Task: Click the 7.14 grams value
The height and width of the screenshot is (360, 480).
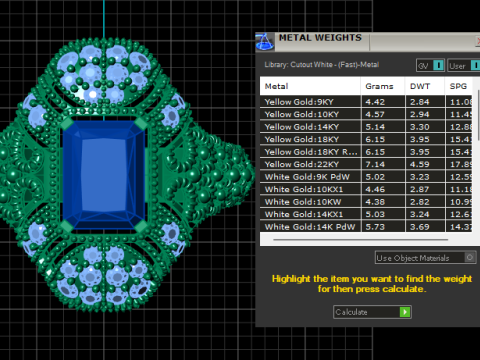Action: point(375,164)
